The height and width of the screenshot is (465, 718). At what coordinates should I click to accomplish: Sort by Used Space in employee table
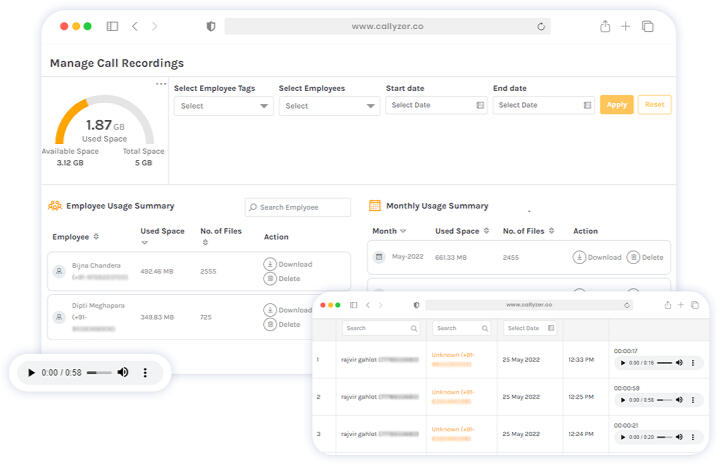click(145, 243)
